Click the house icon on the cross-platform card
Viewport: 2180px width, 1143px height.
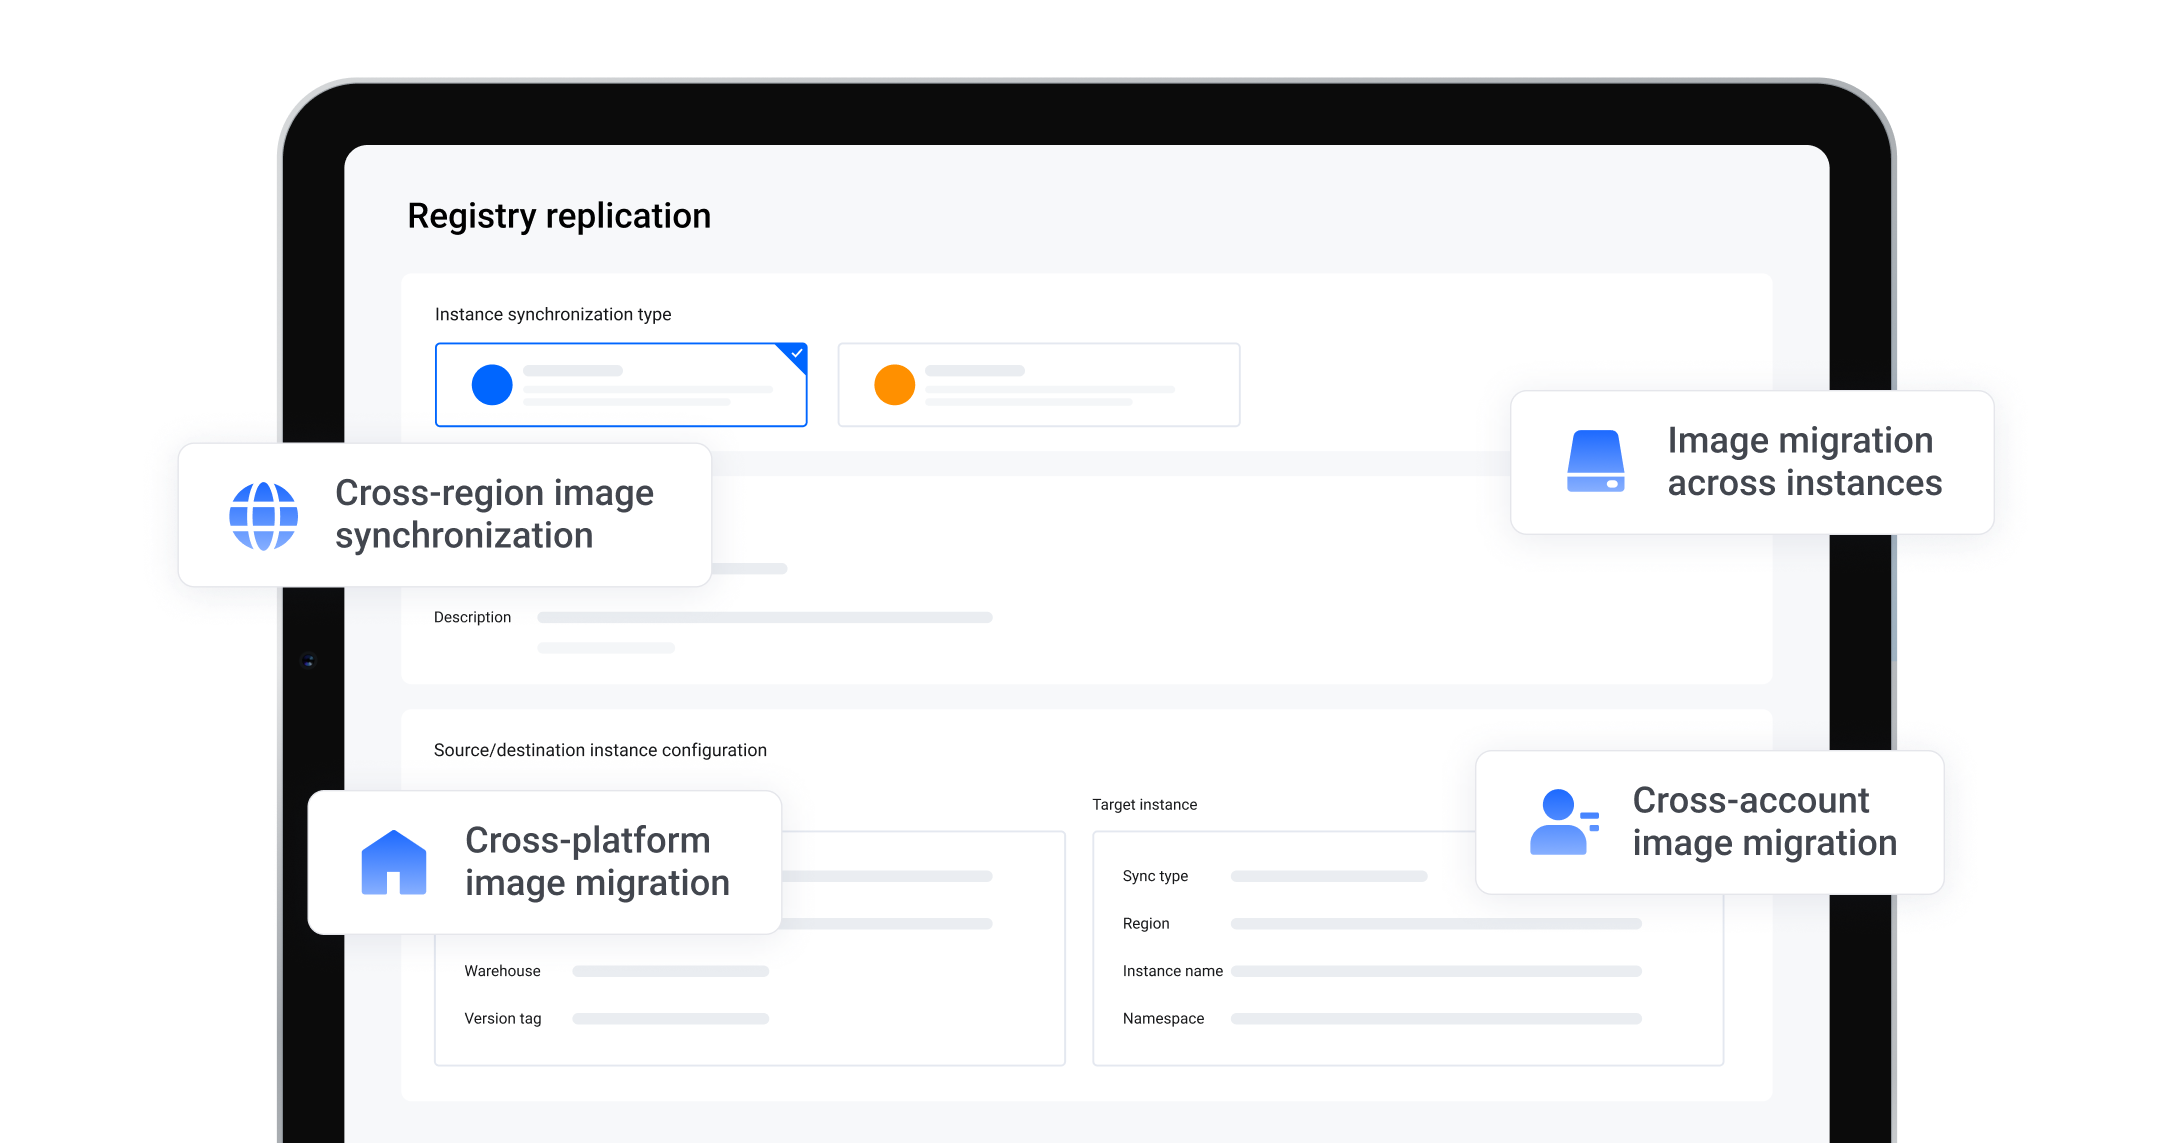(x=393, y=862)
